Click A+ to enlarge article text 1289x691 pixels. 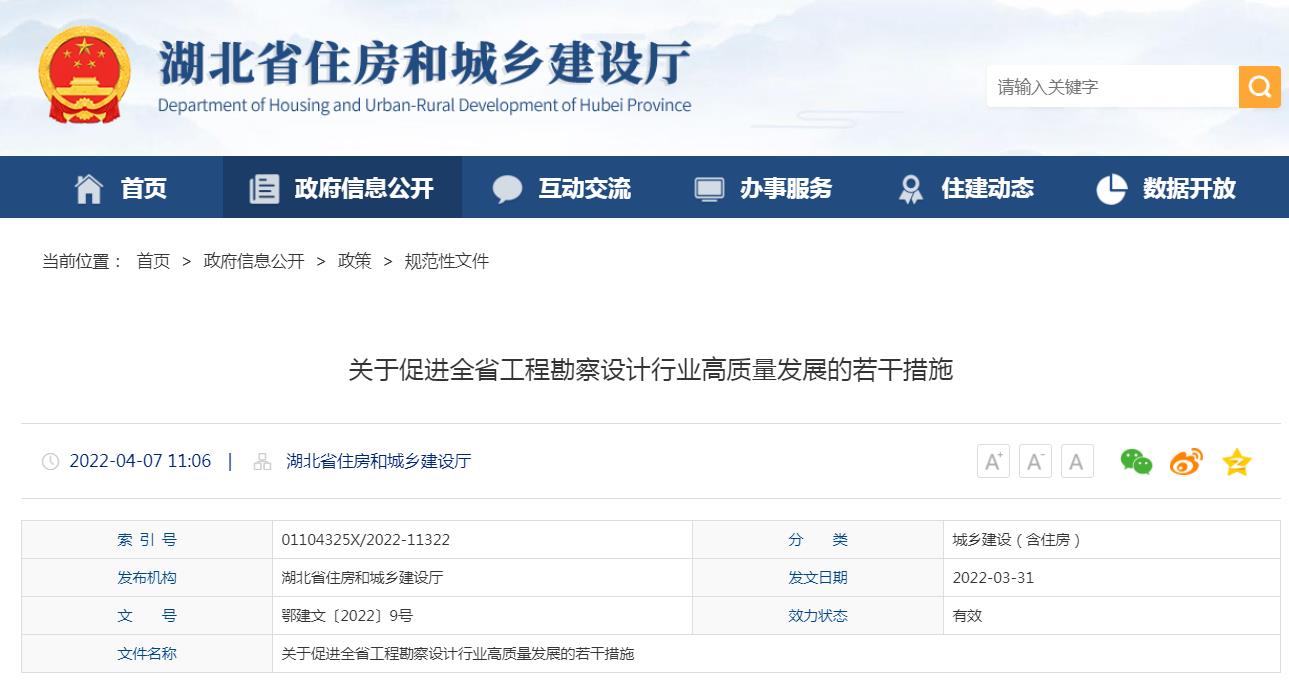coord(993,461)
